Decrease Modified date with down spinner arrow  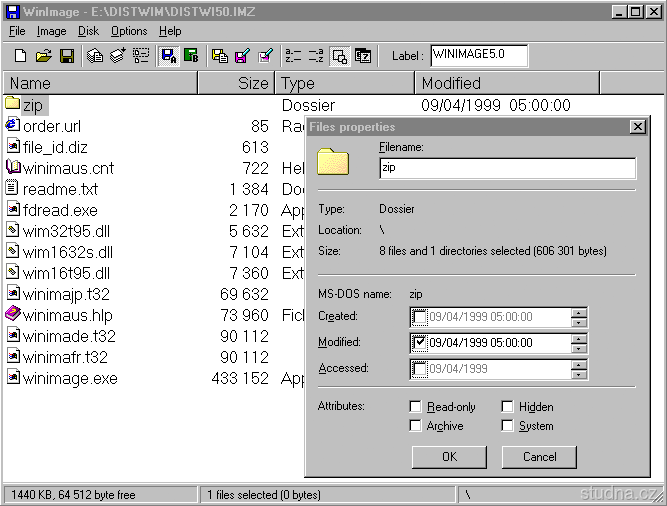click(x=579, y=348)
